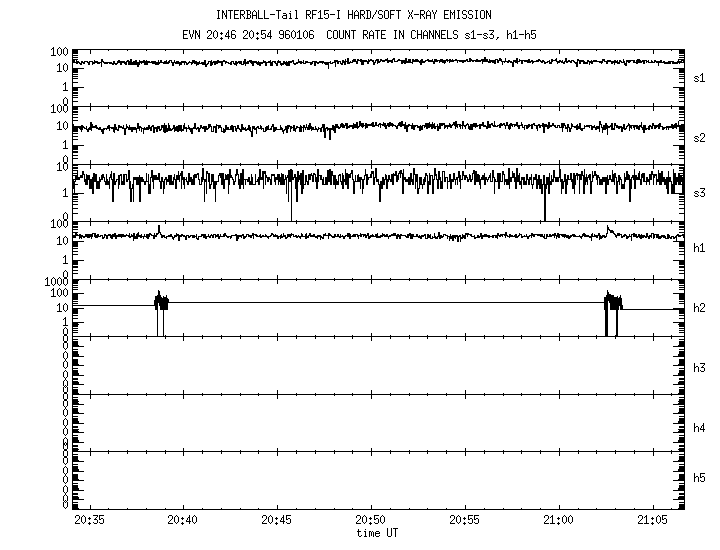Click the 20:40 time axis label
This screenshot has width=720, height=550.
click(183, 520)
